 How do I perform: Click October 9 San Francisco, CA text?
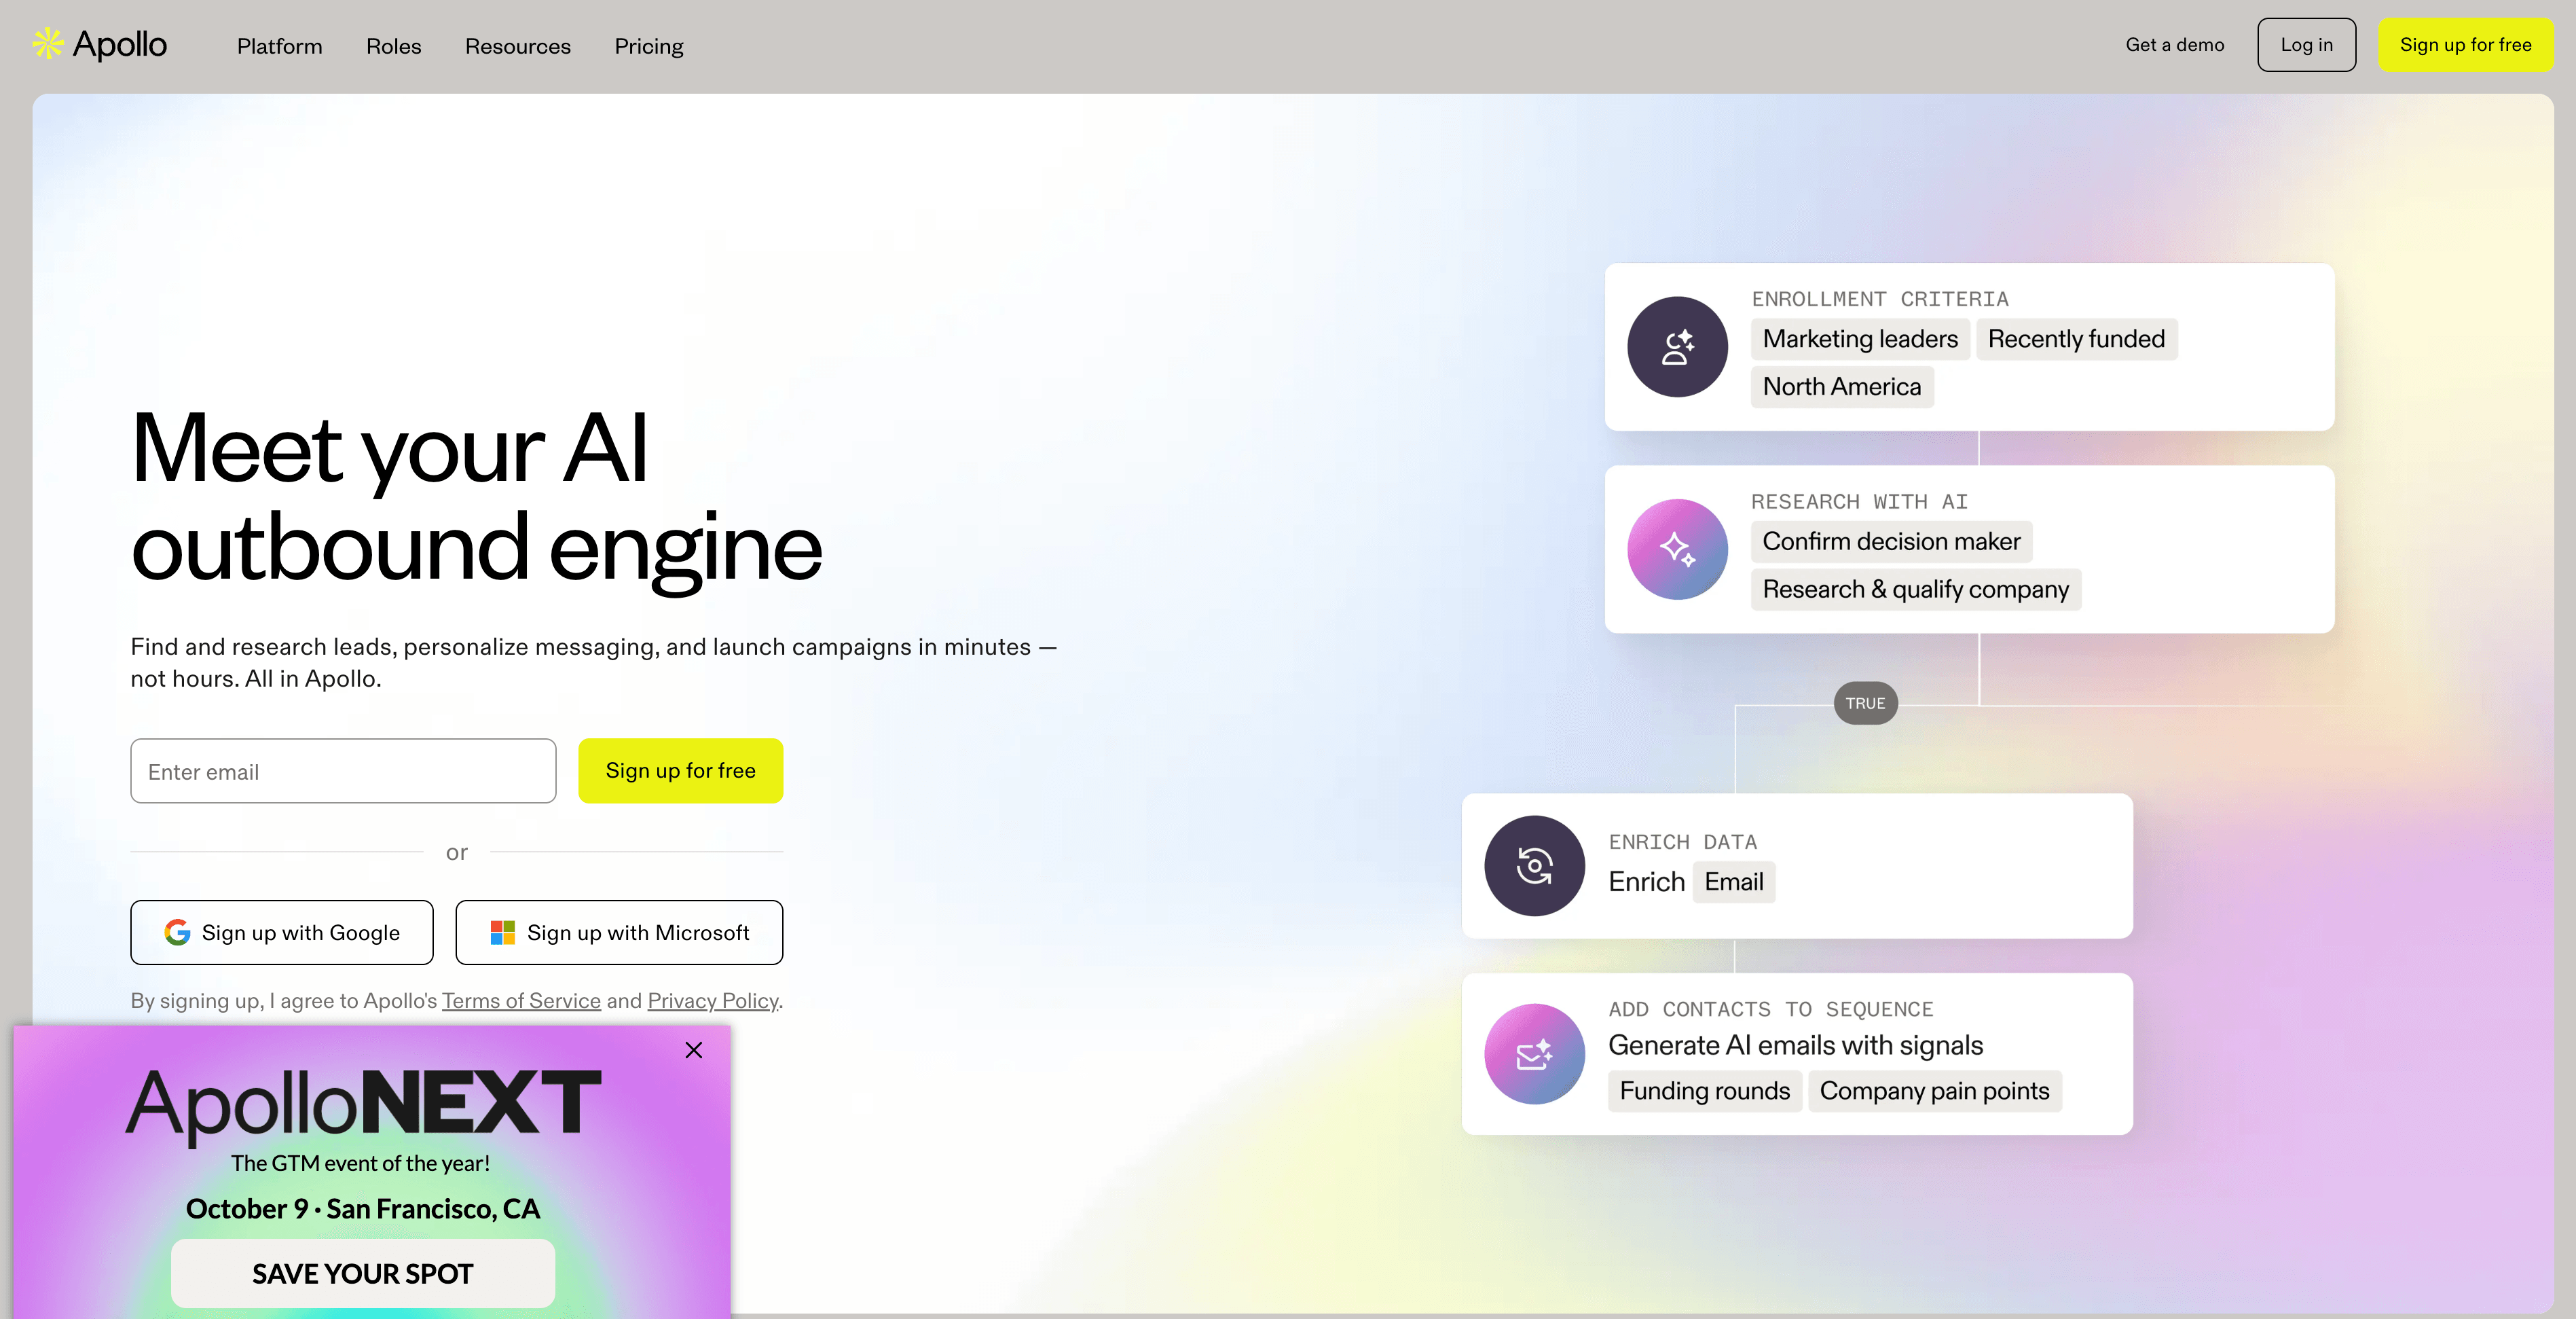point(363,1209)
